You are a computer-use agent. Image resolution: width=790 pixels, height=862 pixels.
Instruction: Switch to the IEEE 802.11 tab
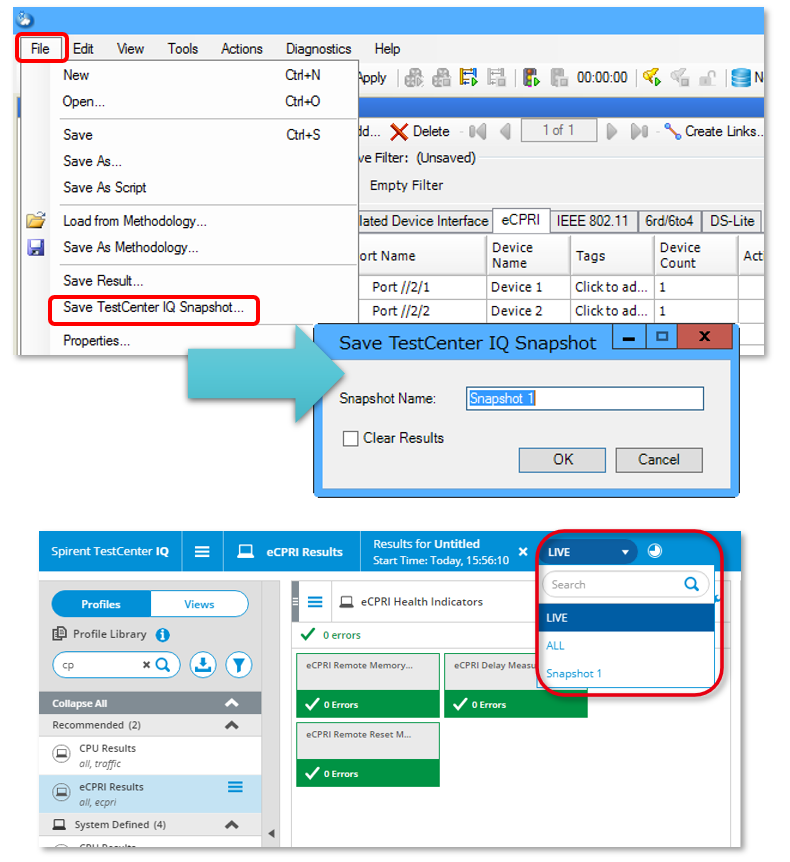tap(593, 221)
